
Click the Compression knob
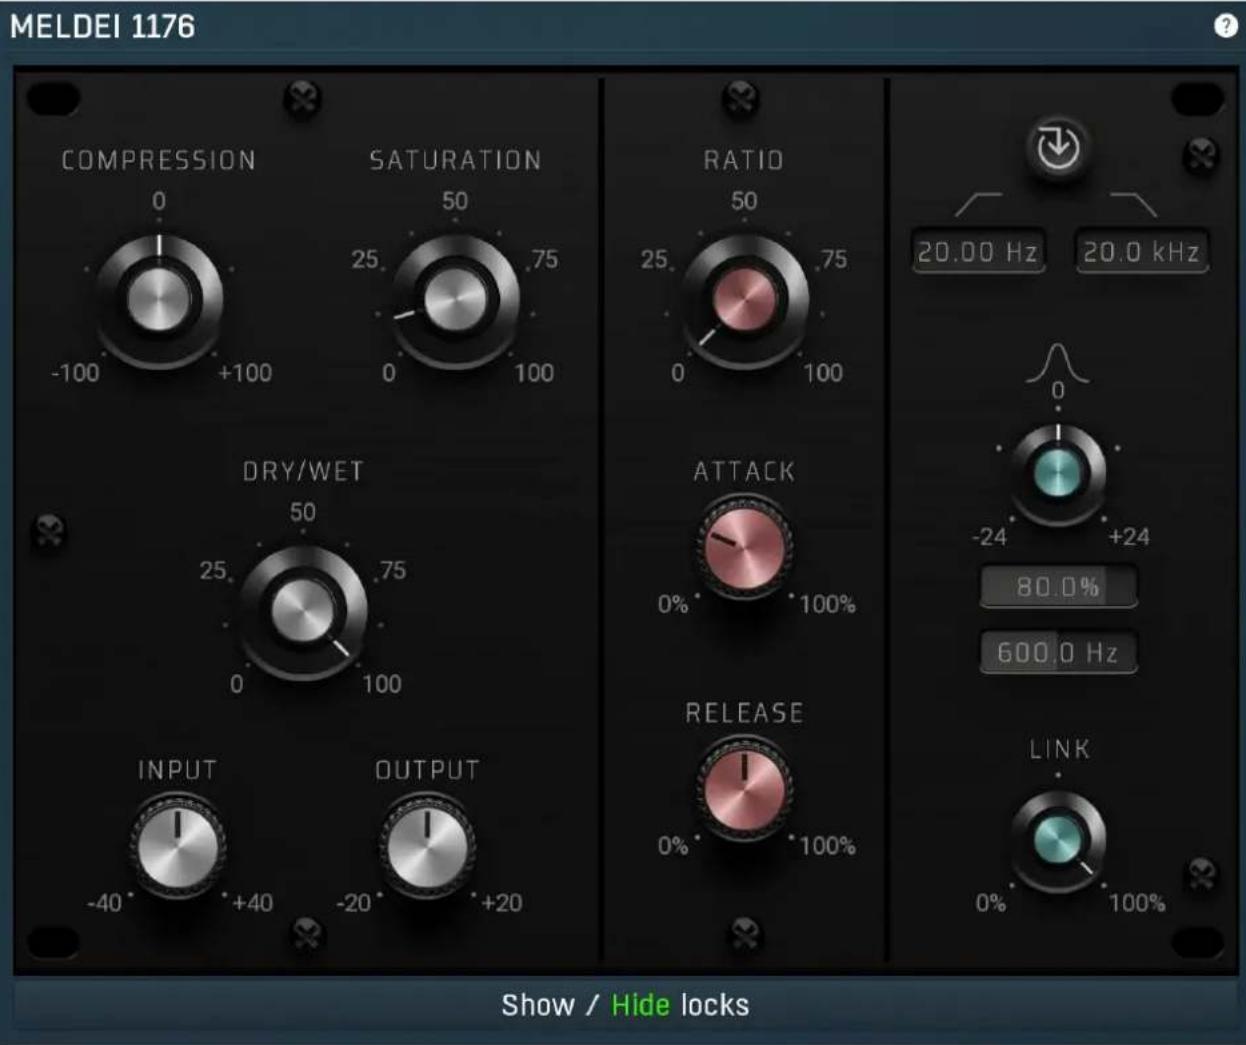point(159,300)
